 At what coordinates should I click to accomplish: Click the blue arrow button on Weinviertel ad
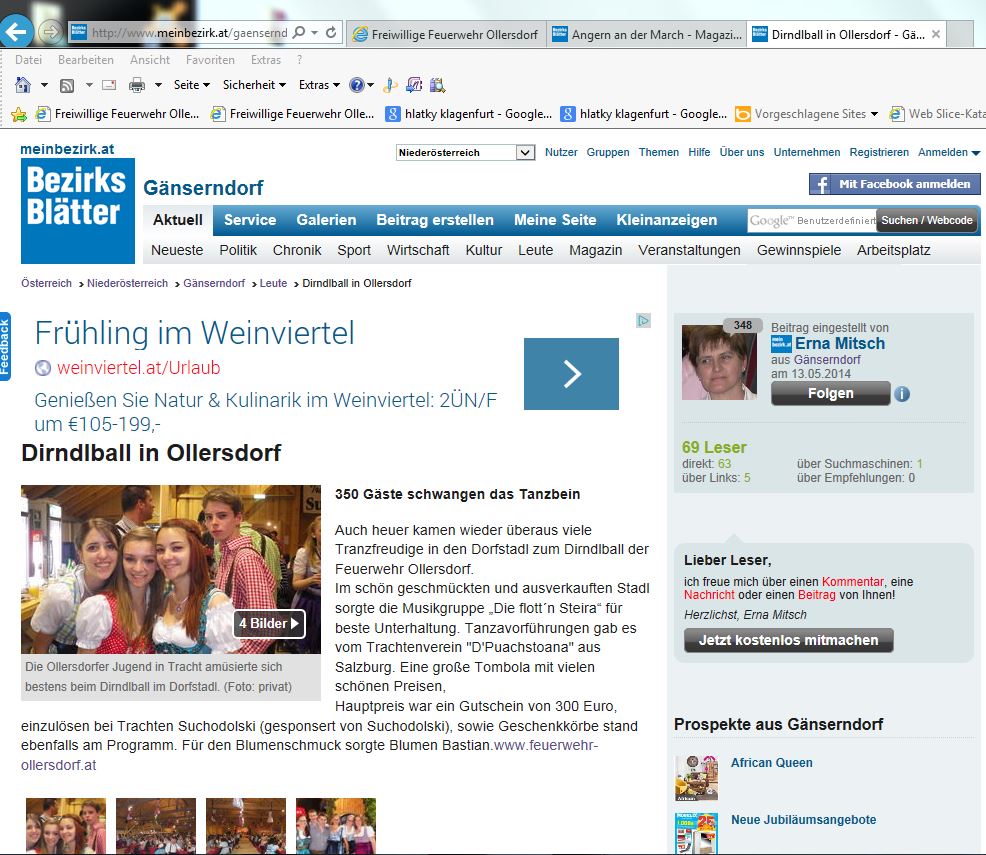[x=571, y=374]
